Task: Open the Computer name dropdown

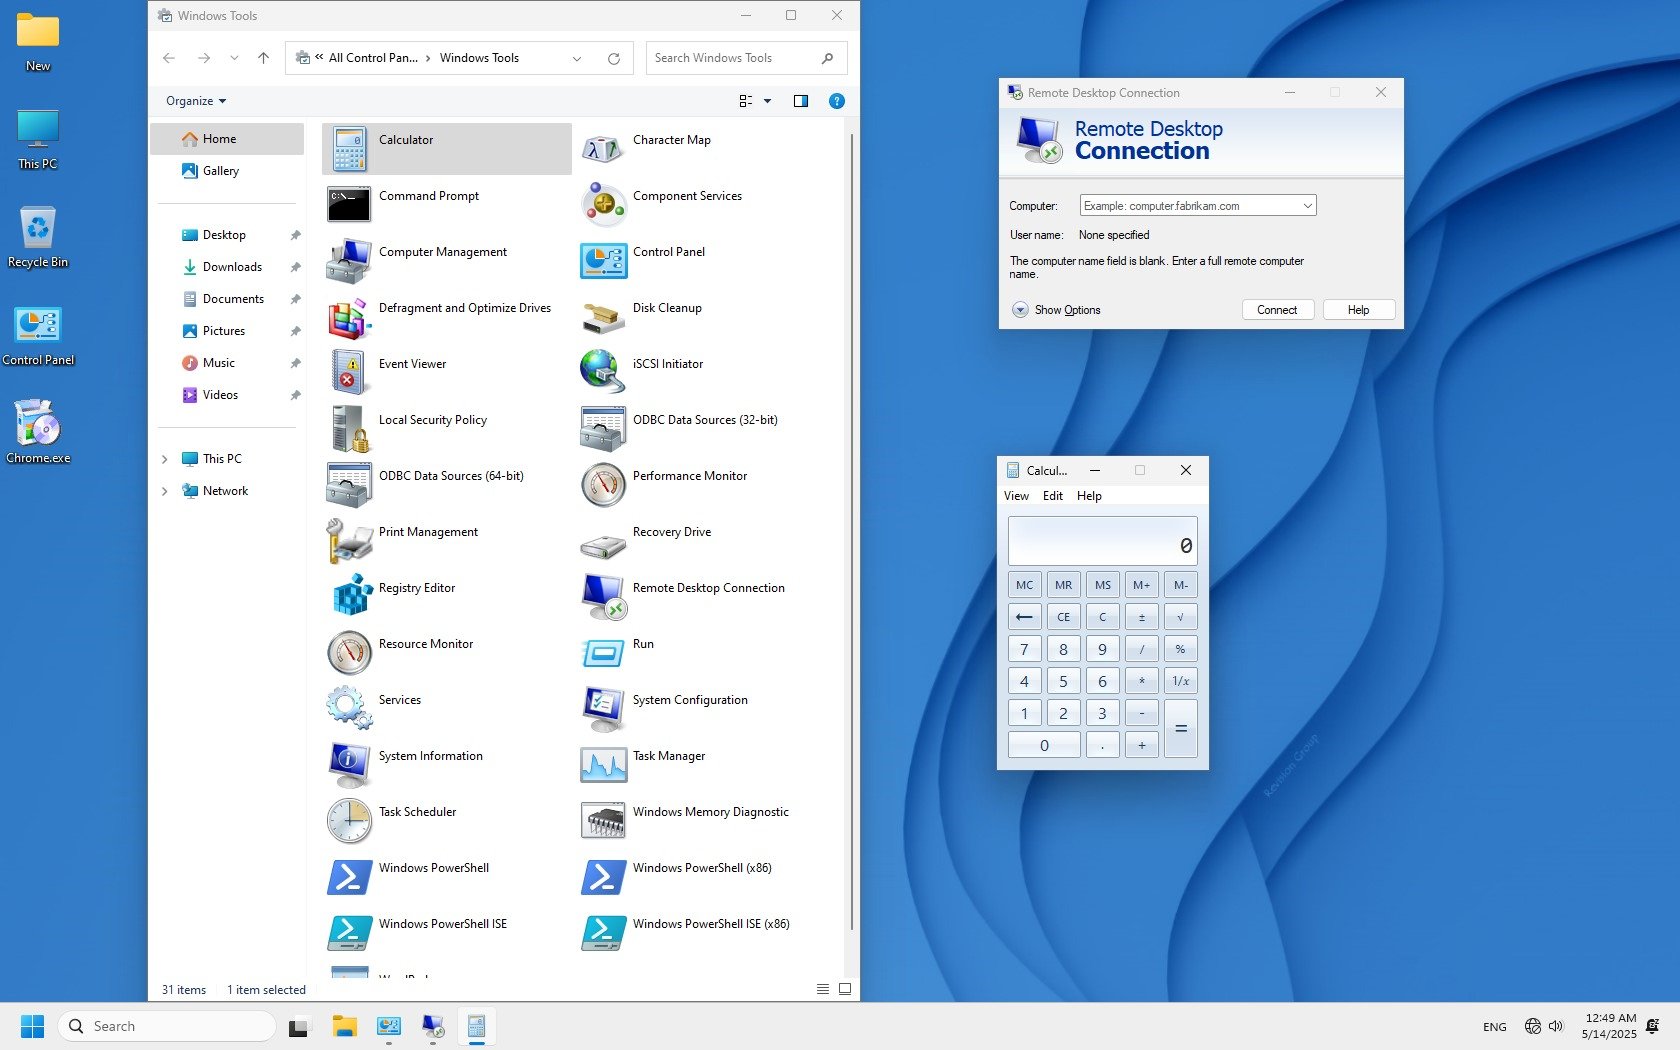Action: point(1306,206)
